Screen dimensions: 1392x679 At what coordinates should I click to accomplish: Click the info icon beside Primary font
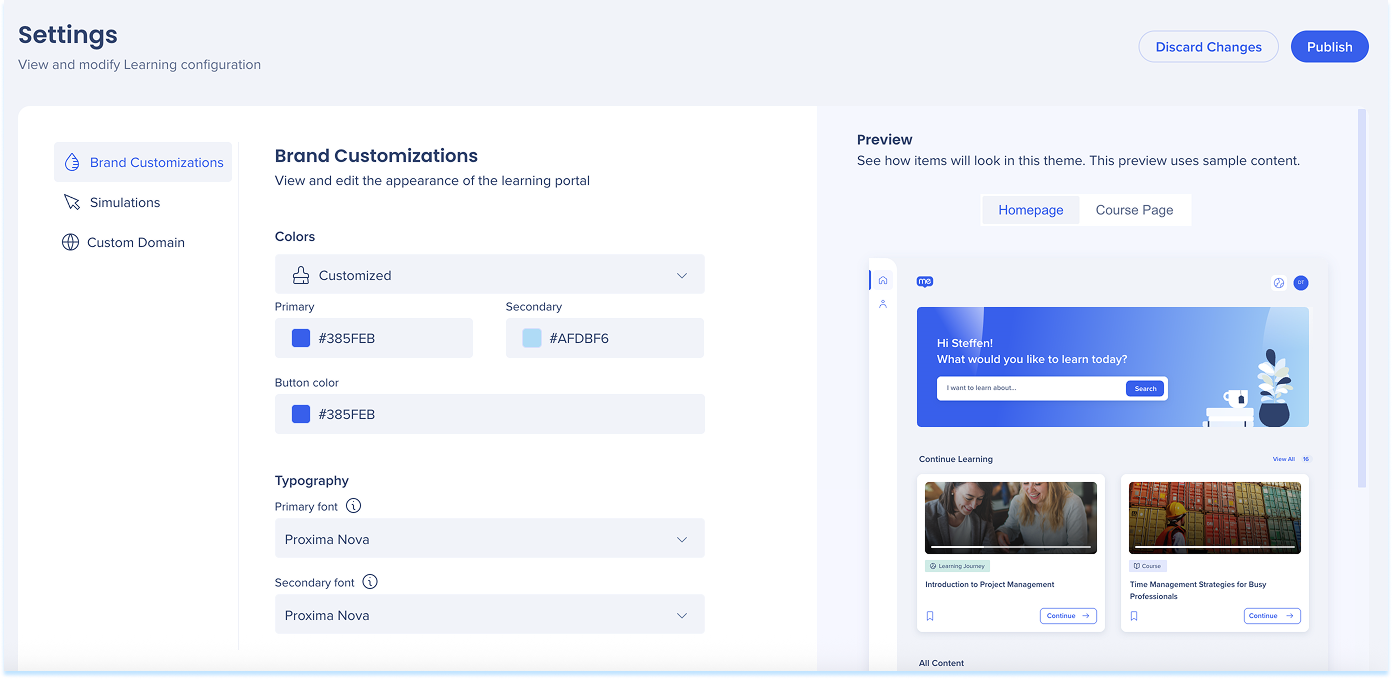coord(353,506)
